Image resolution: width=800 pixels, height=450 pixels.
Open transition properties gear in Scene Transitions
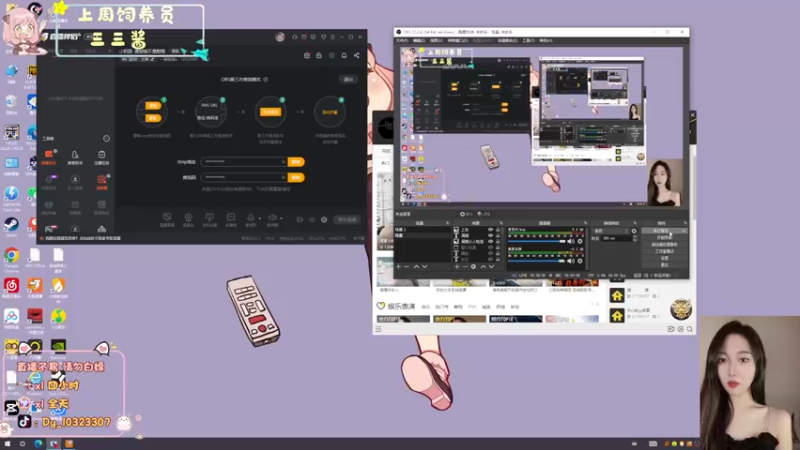click(x=634, y=231)
